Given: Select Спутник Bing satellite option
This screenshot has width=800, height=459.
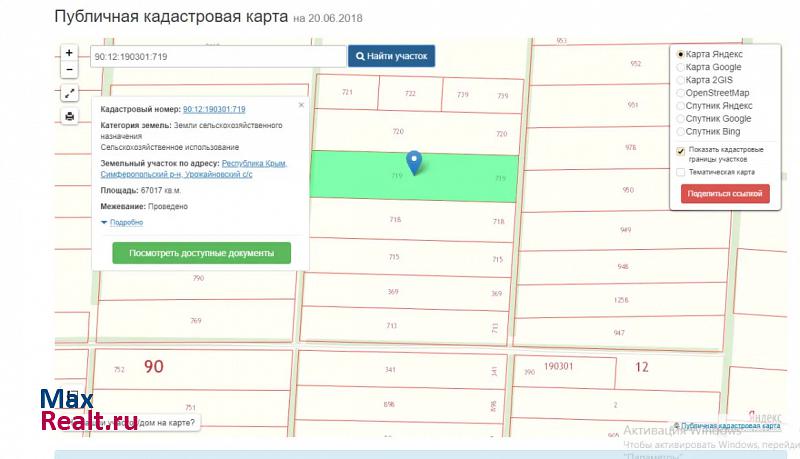Looking at the screenshot, I should (681, 132).
